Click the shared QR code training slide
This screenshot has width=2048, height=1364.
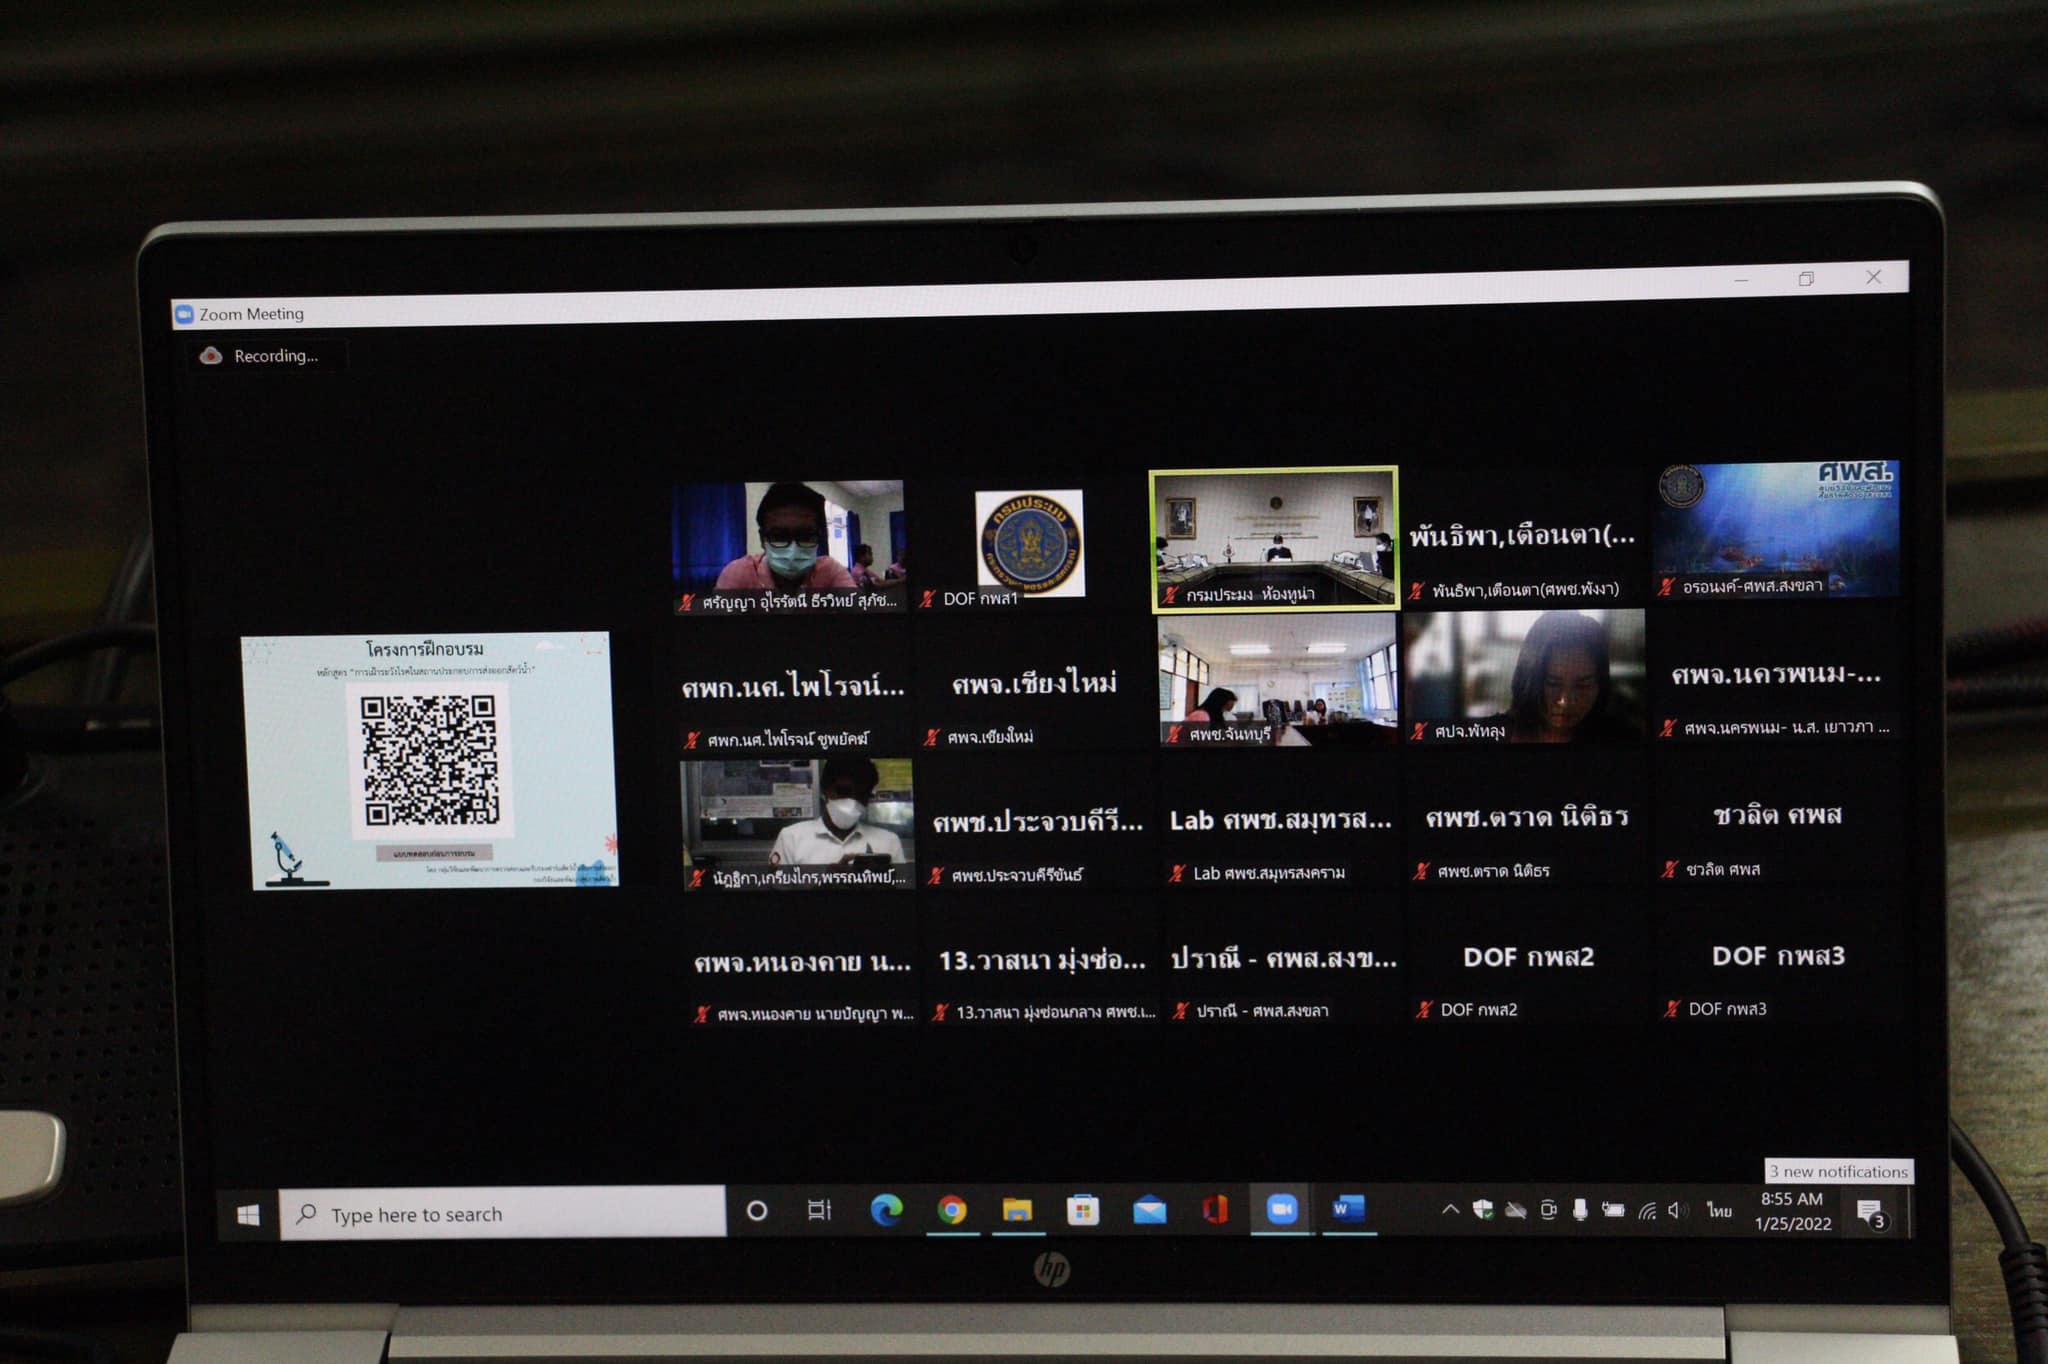point(429,760)
